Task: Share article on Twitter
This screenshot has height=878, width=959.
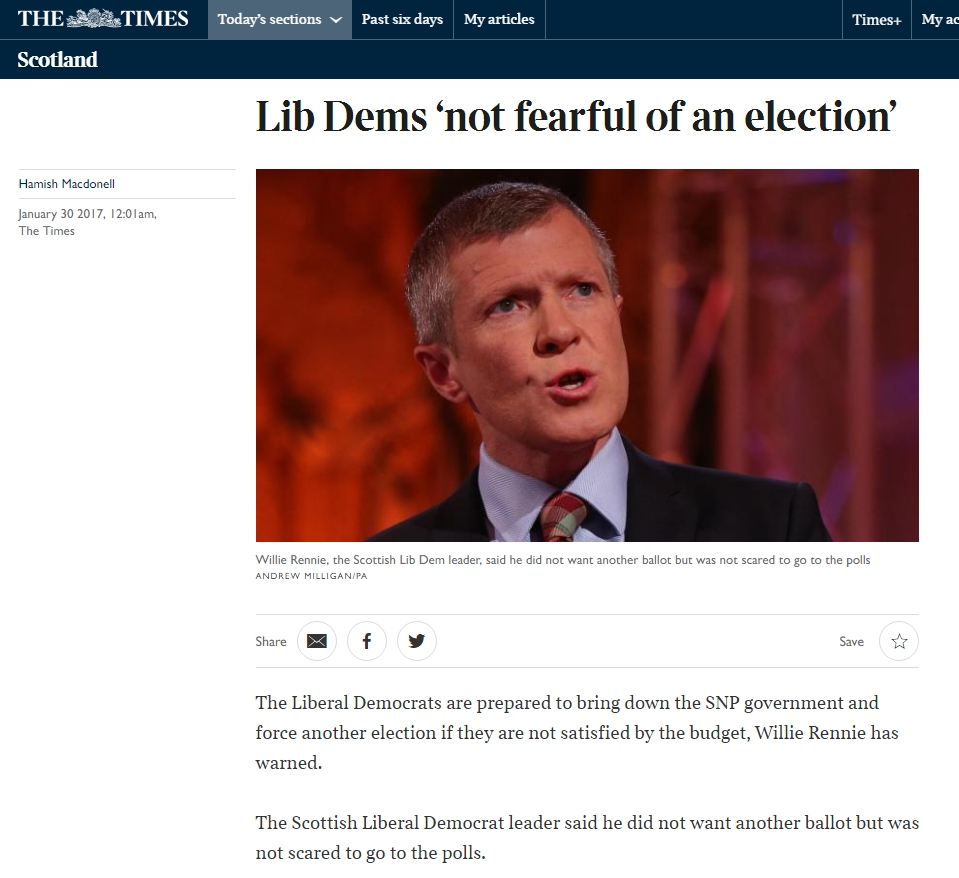Action: pyautogui.click(x=417, y=641)
